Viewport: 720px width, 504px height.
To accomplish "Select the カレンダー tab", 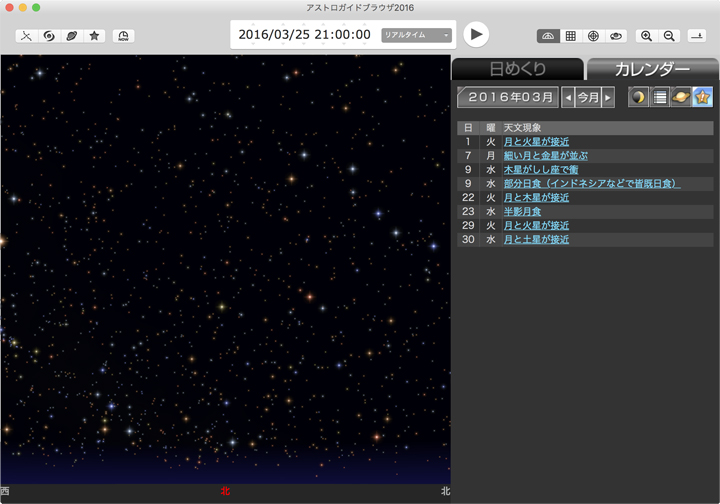I will tap(651, 69).
